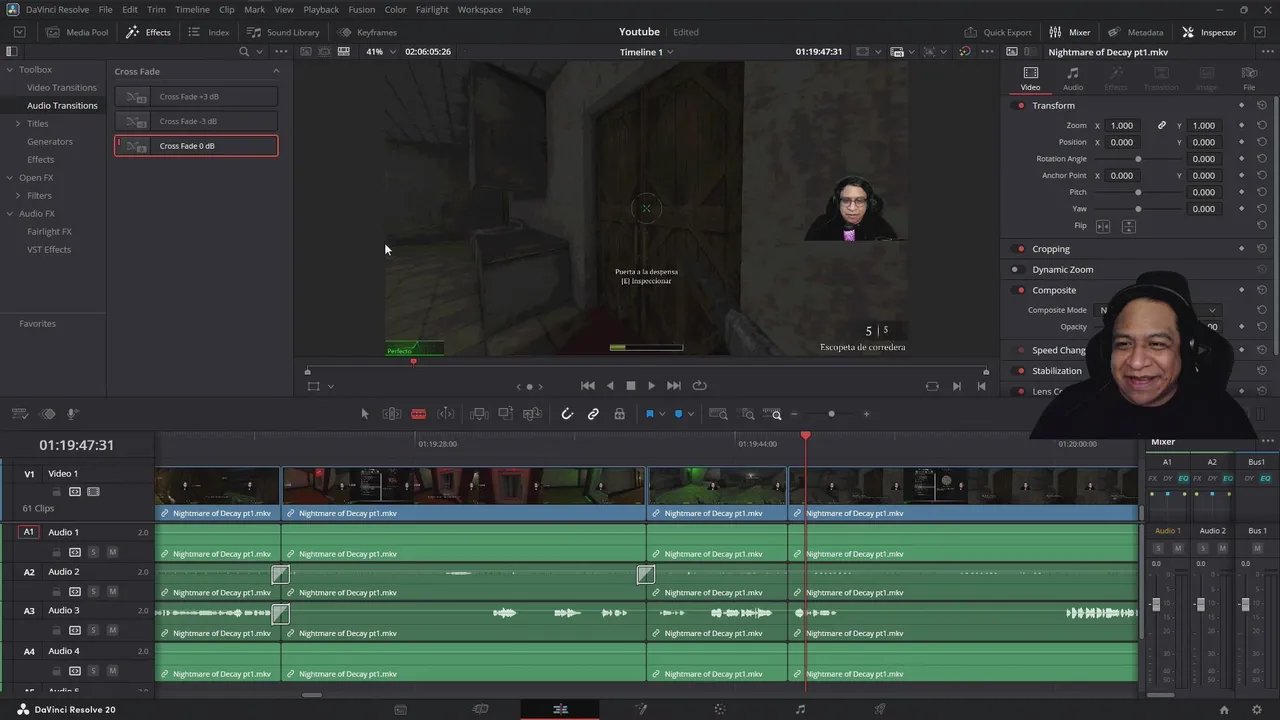Viewport: 1280px width, 720px height.
Task: Play the timeline forward
Action: pos(651,386)
